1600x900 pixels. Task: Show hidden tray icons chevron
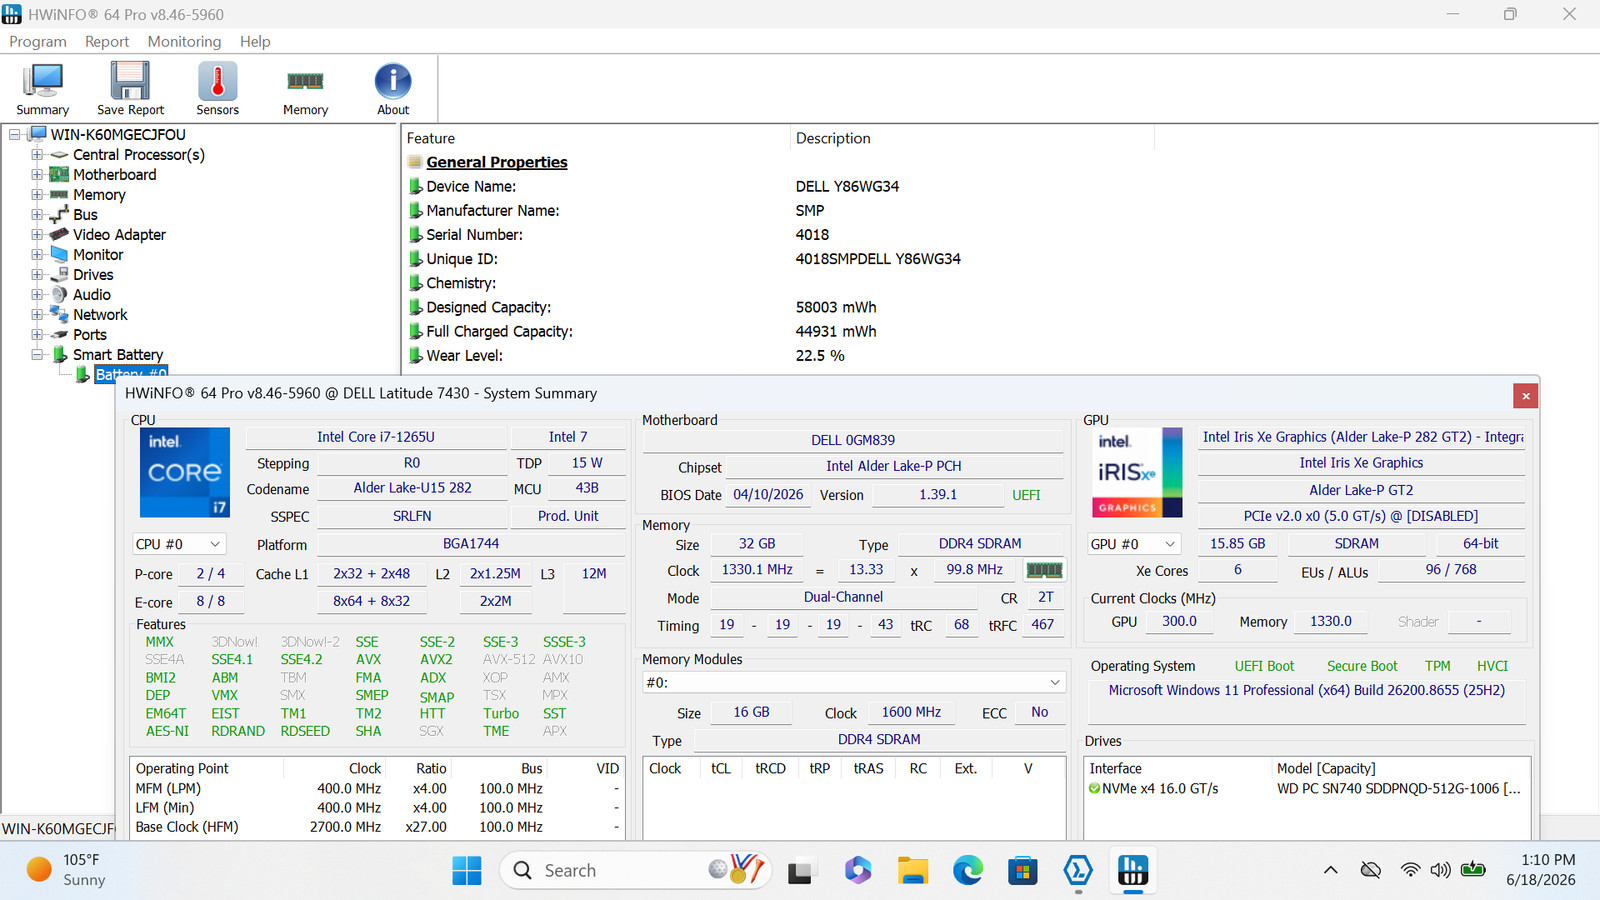(1331, 870)
